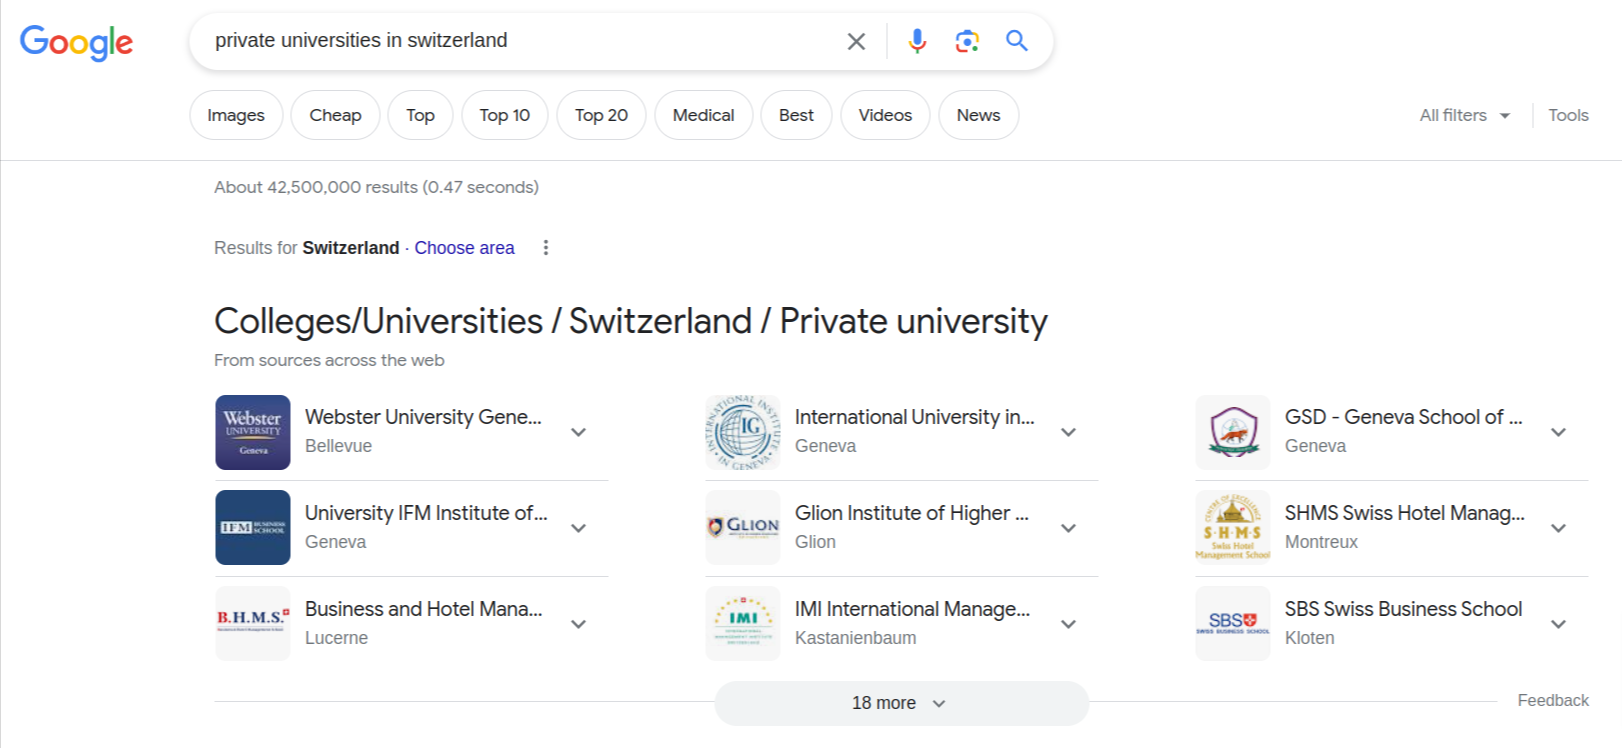Screen dimensions: 1622x748
Task: Click the IFM Business School logo
Action: (253, 528)
